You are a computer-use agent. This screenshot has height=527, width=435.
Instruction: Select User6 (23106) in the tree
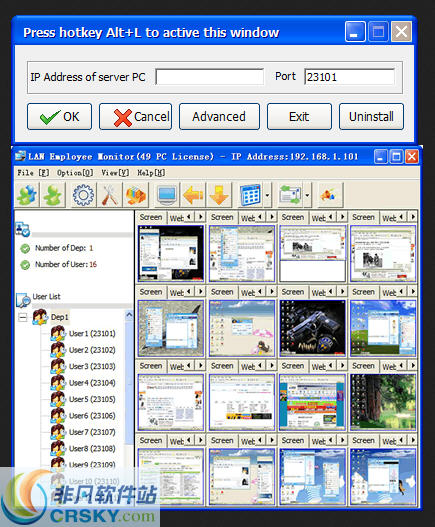(92, 416)
